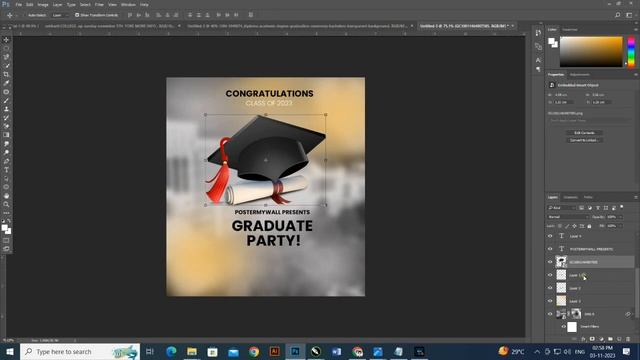Open the Properties panel menu
Viewport: 640px width, 360px height.
click(x=636, y=75)
